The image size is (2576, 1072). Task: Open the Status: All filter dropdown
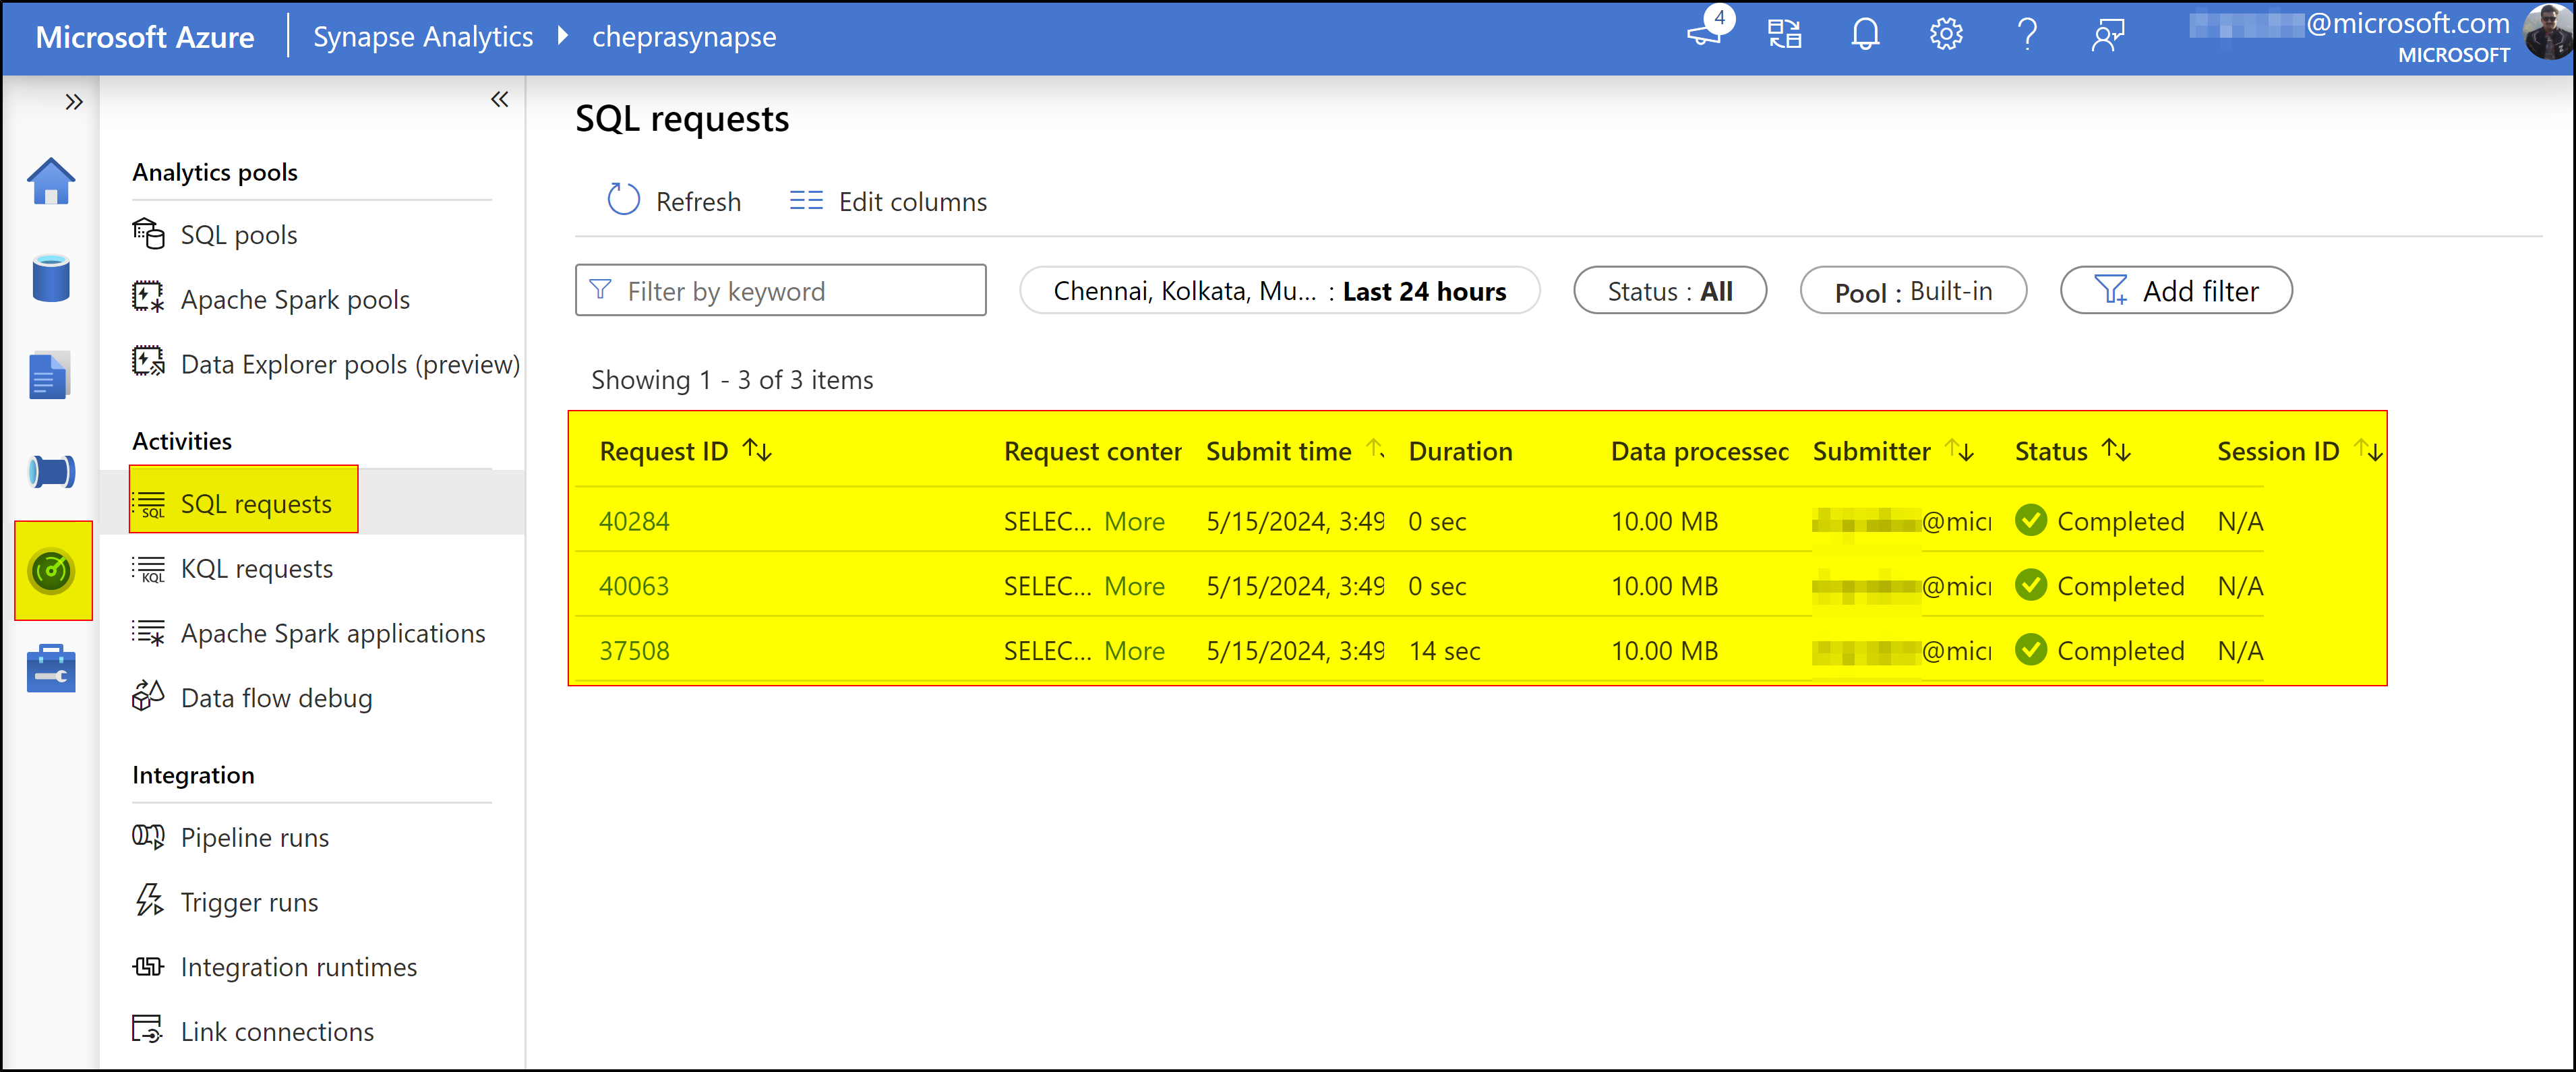1669,290
